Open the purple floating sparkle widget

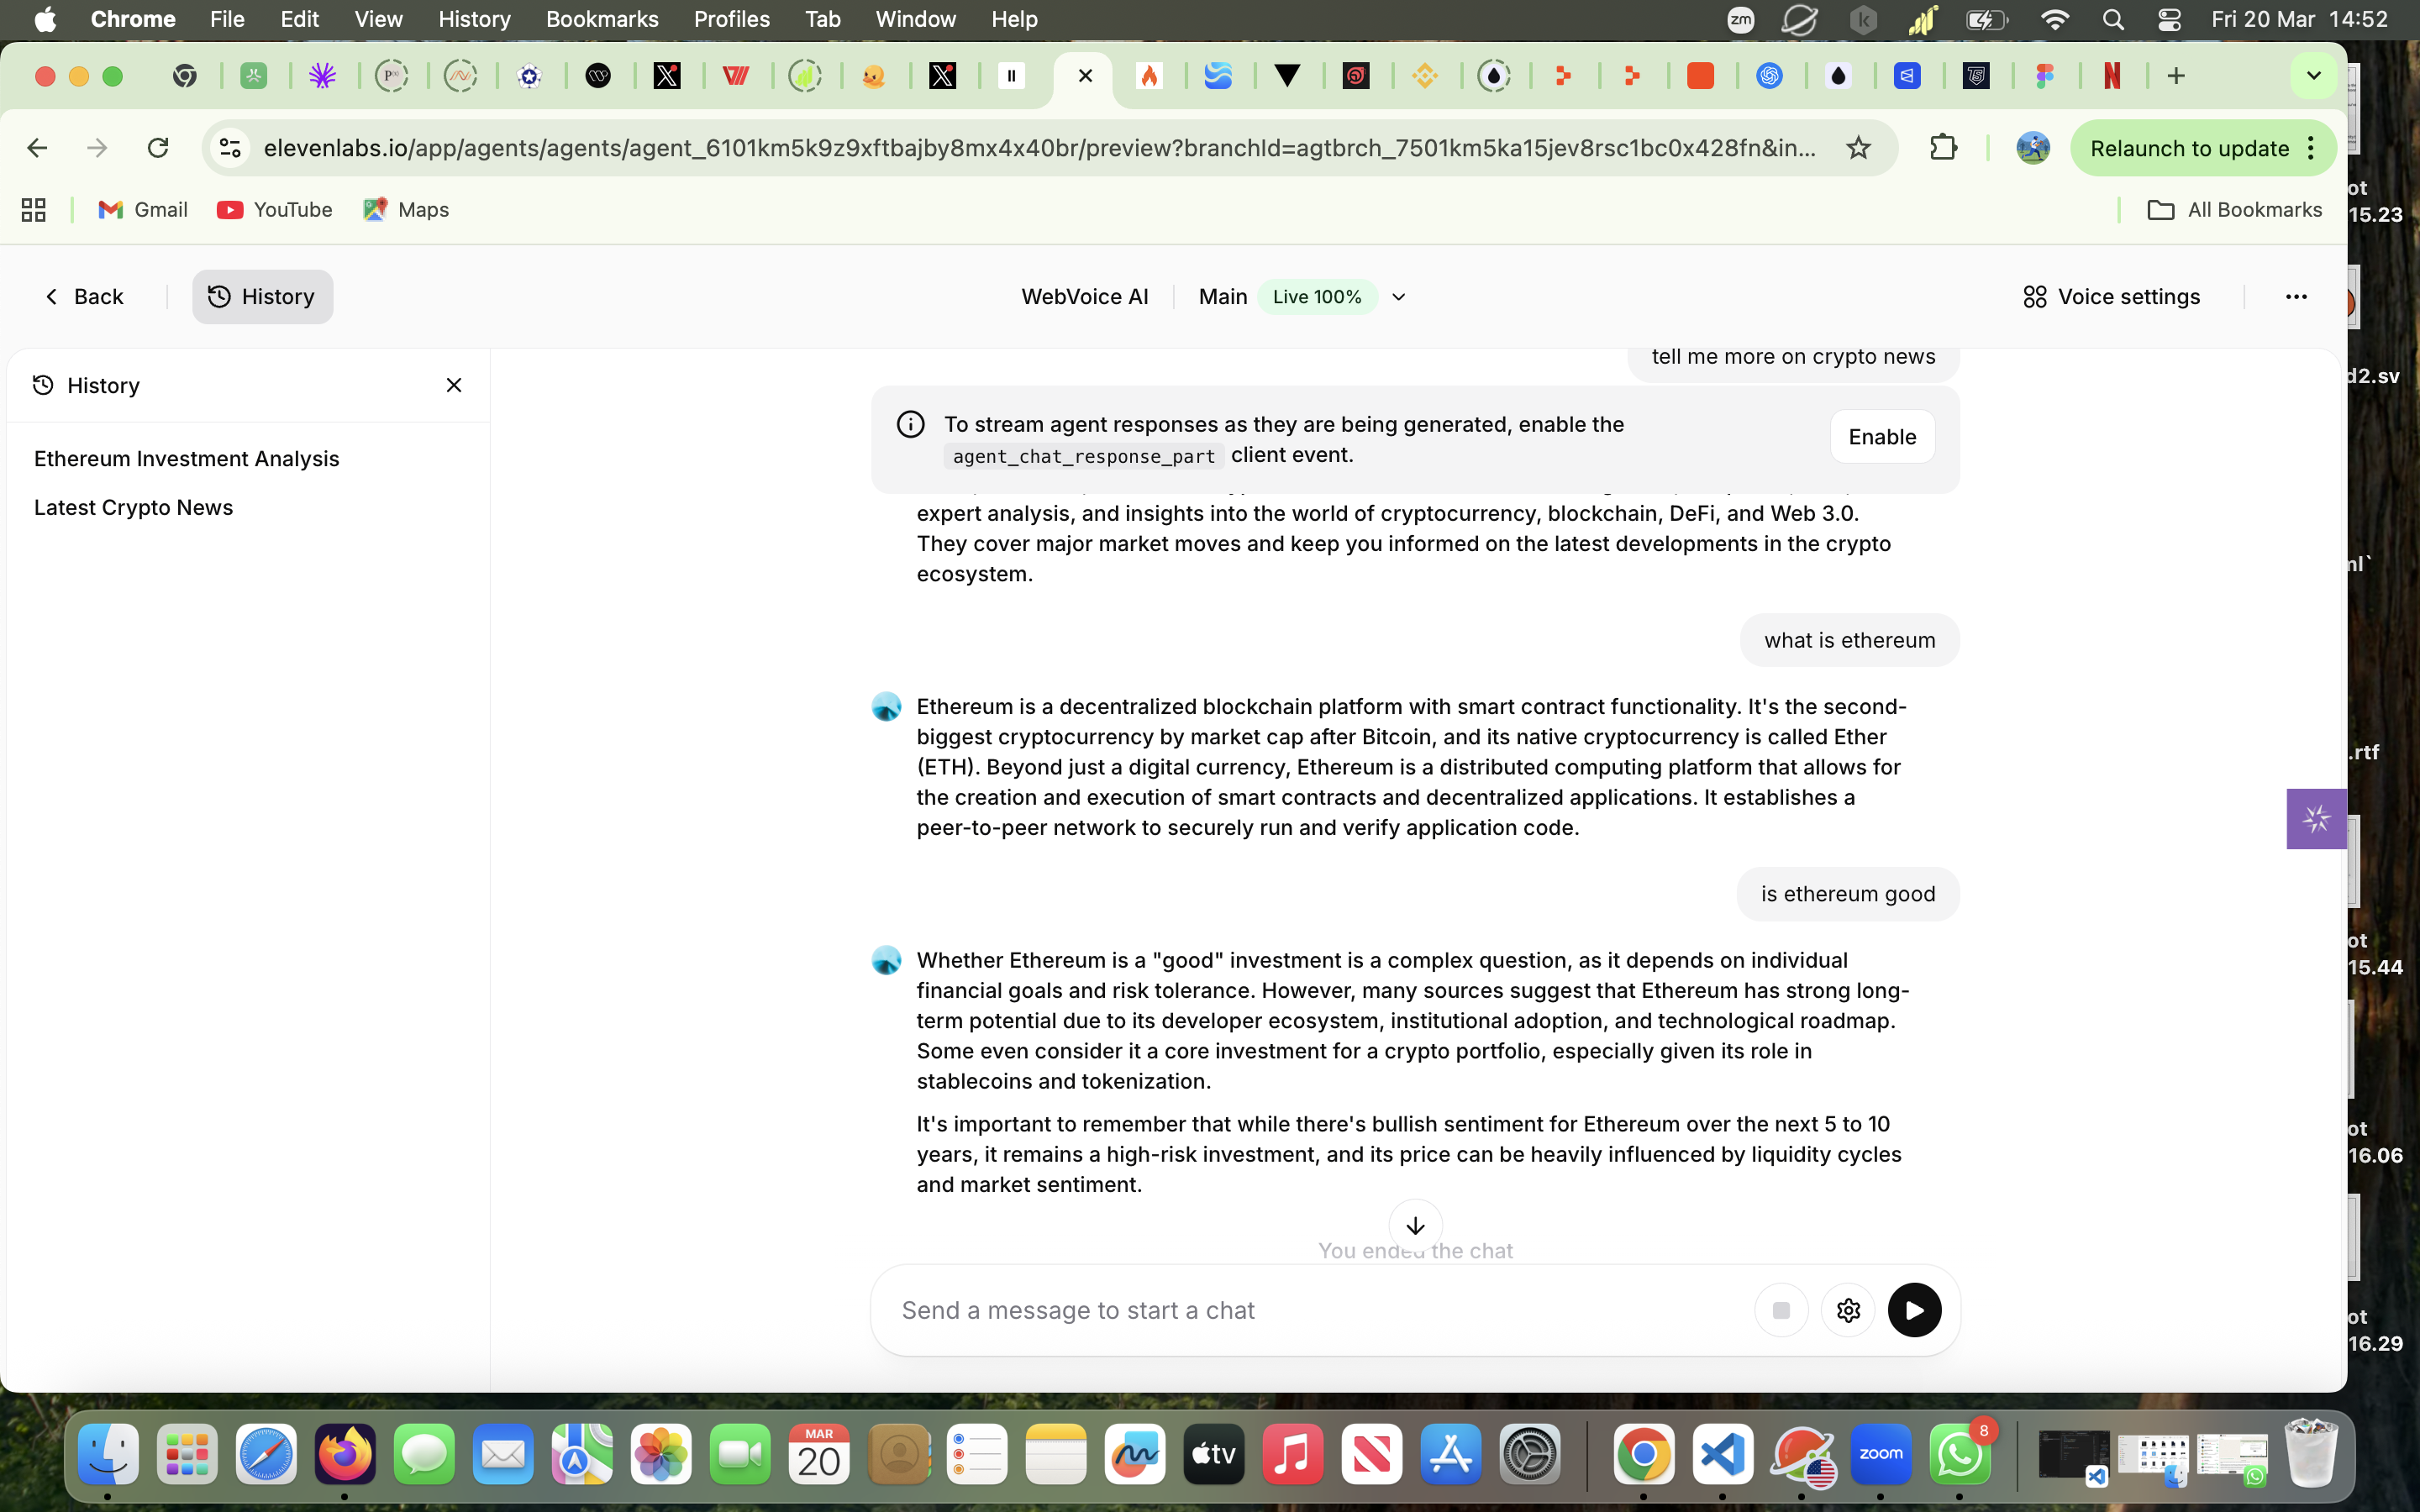pos(2316,819)
